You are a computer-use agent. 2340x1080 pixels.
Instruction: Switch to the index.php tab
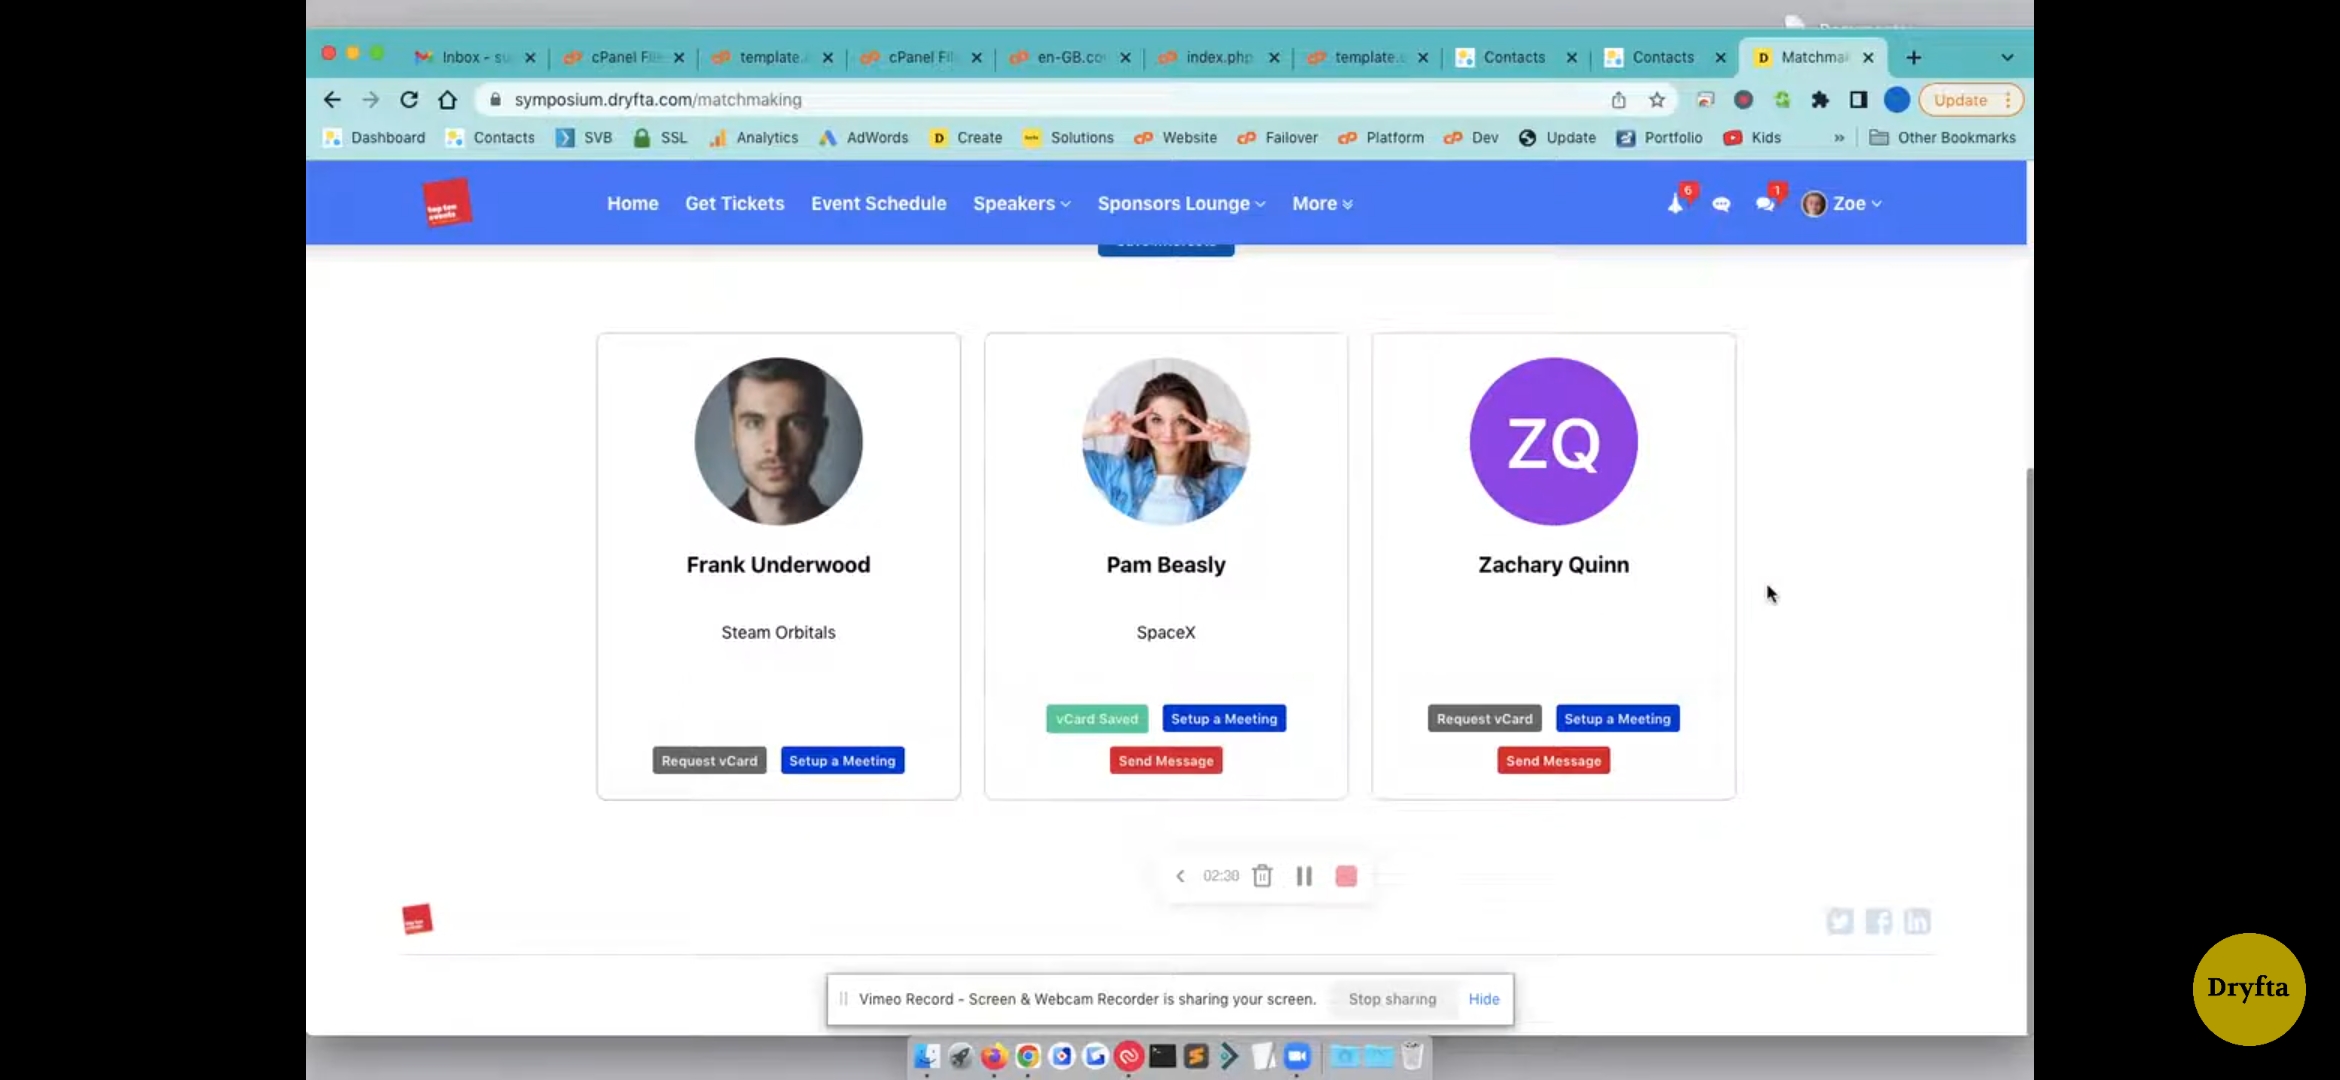[x=1218, y=57]
